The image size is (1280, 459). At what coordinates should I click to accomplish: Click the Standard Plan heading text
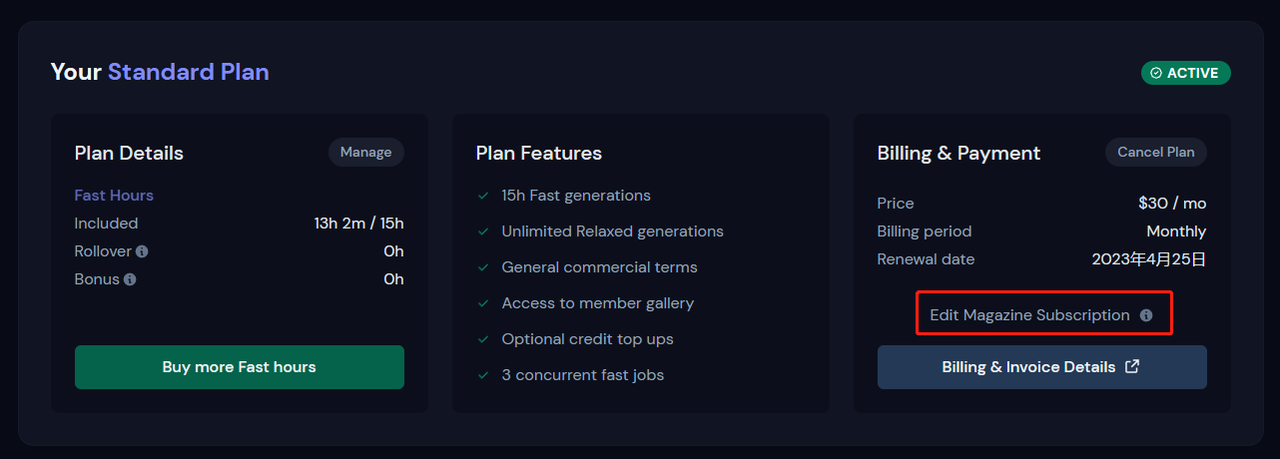coord(188,72)
